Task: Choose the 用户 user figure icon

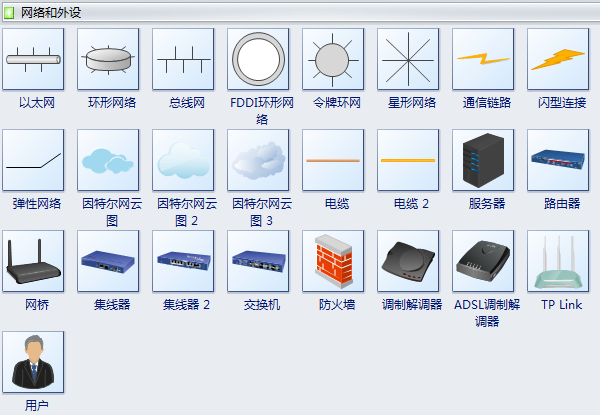Action: [33, 362]
